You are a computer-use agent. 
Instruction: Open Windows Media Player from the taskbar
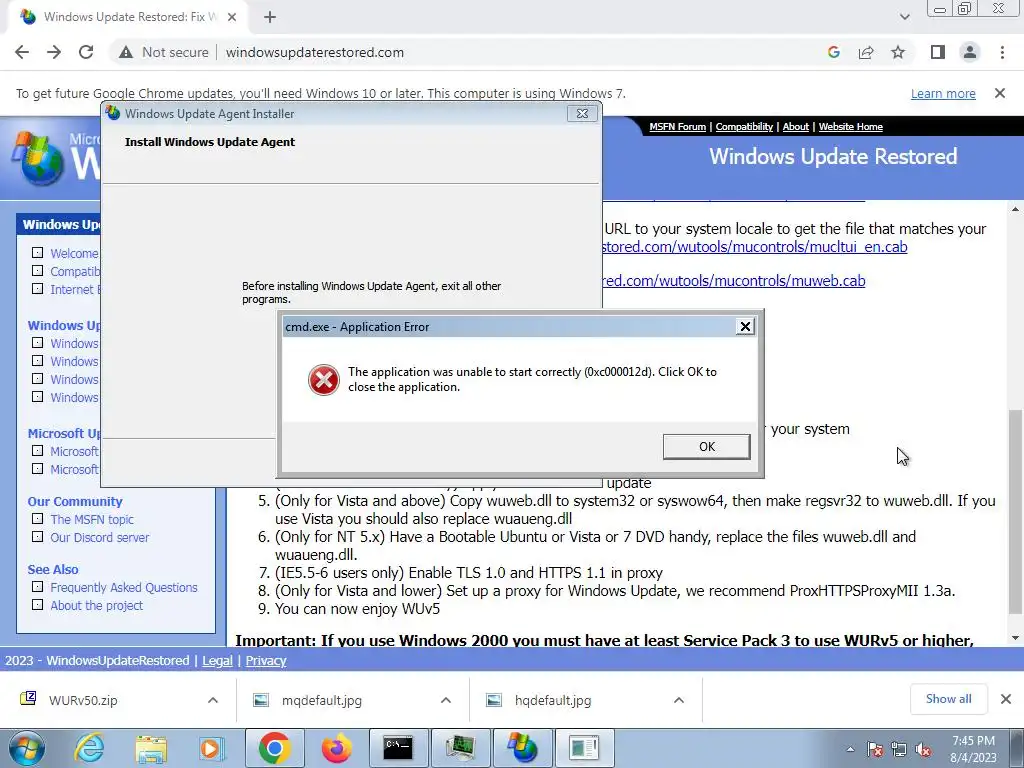[x=212, y=748]
